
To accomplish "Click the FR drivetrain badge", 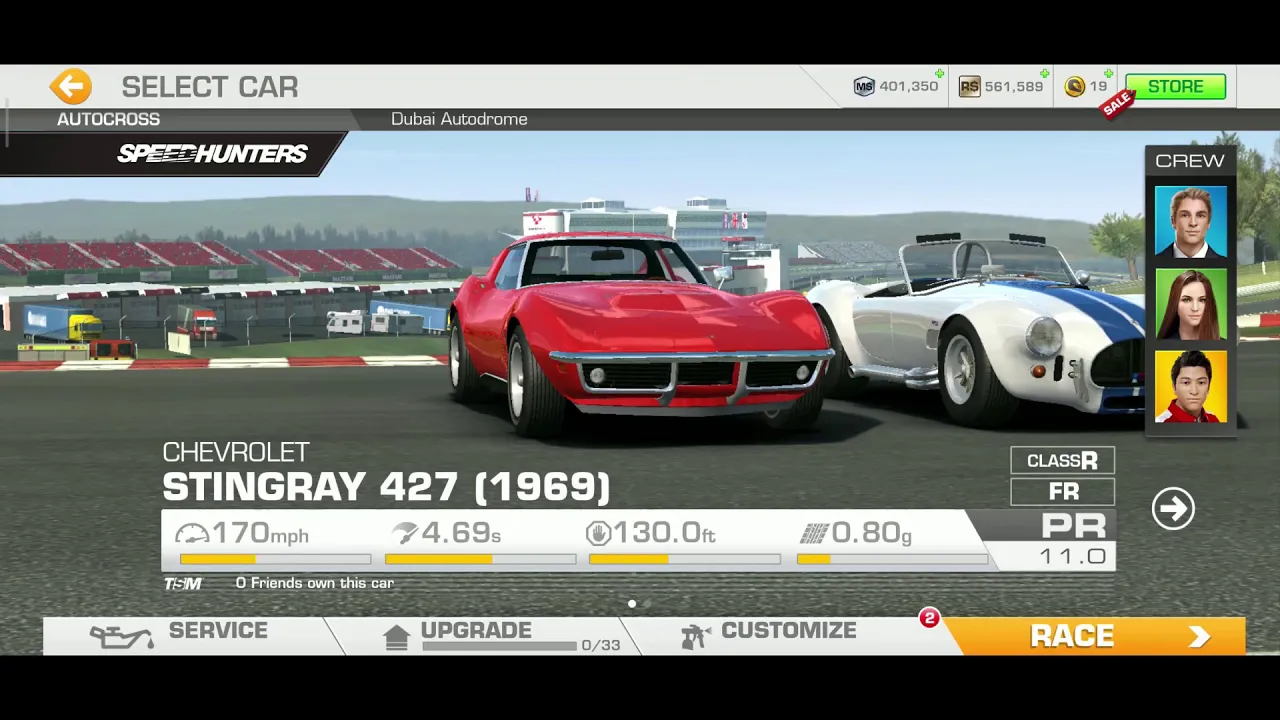I will (x=1062, y=491).
